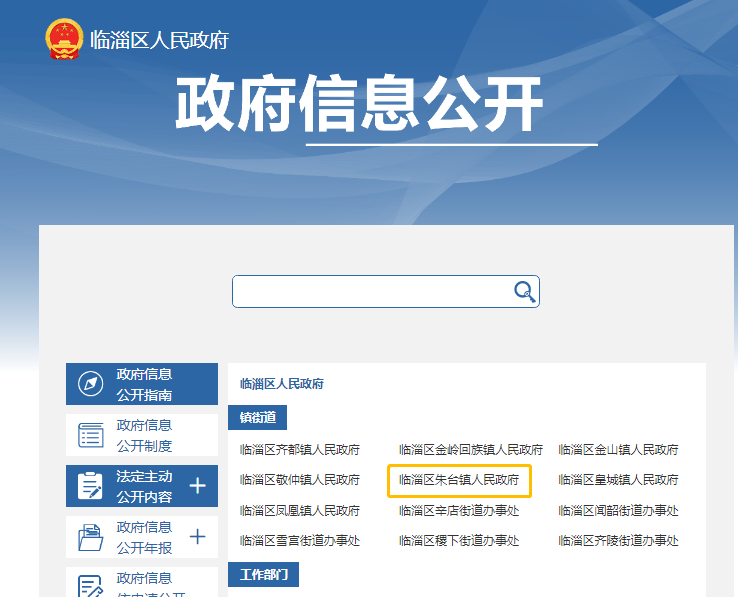Select the 工作部门 section tab
This screenshot has height=597, width=738.
coord(263,574)
